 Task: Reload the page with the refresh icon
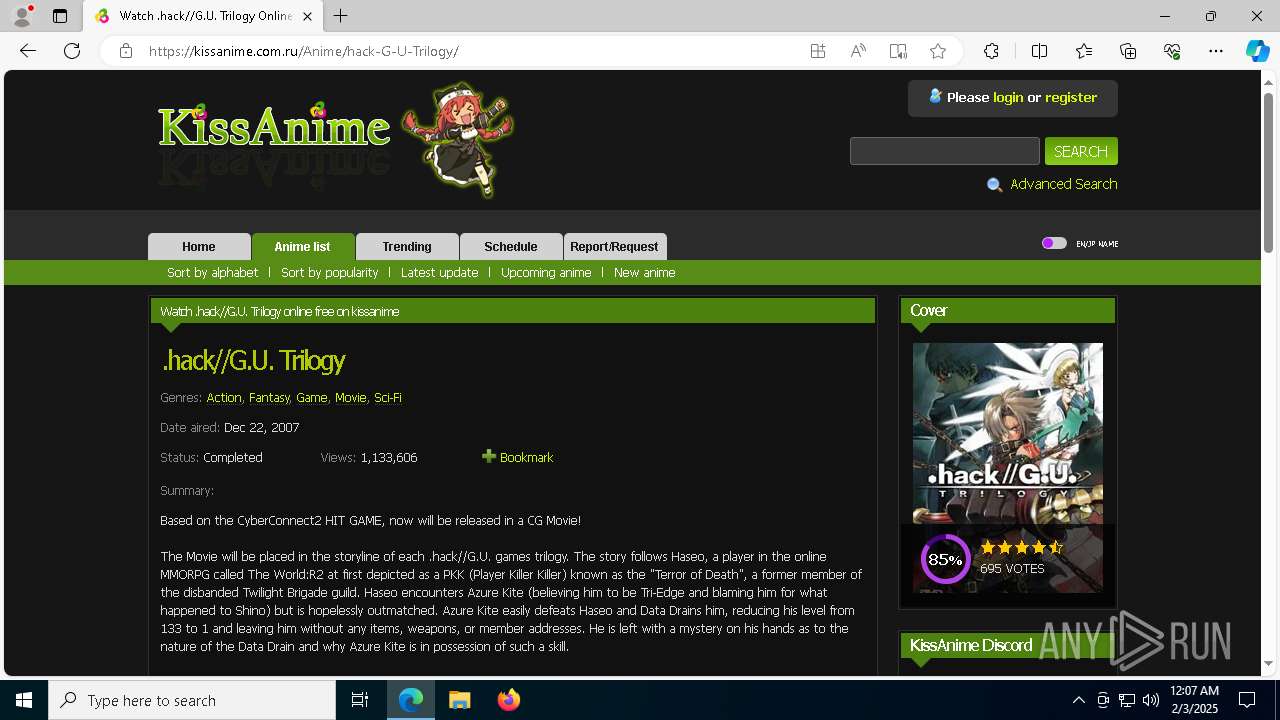pyautogui.click(x=72, y=51)
